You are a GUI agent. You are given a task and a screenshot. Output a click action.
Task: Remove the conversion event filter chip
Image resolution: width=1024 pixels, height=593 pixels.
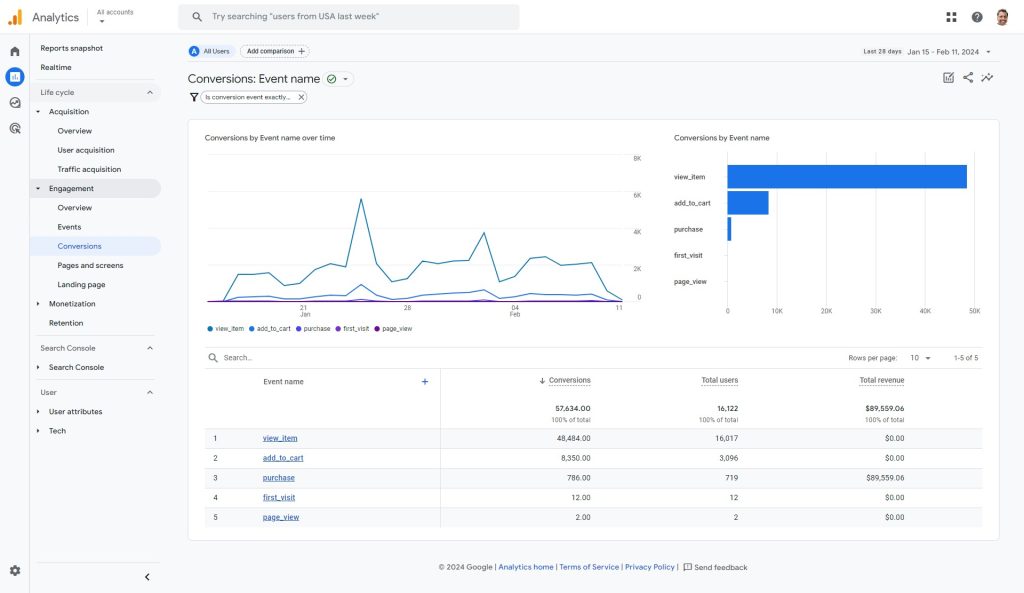[301, 97]
